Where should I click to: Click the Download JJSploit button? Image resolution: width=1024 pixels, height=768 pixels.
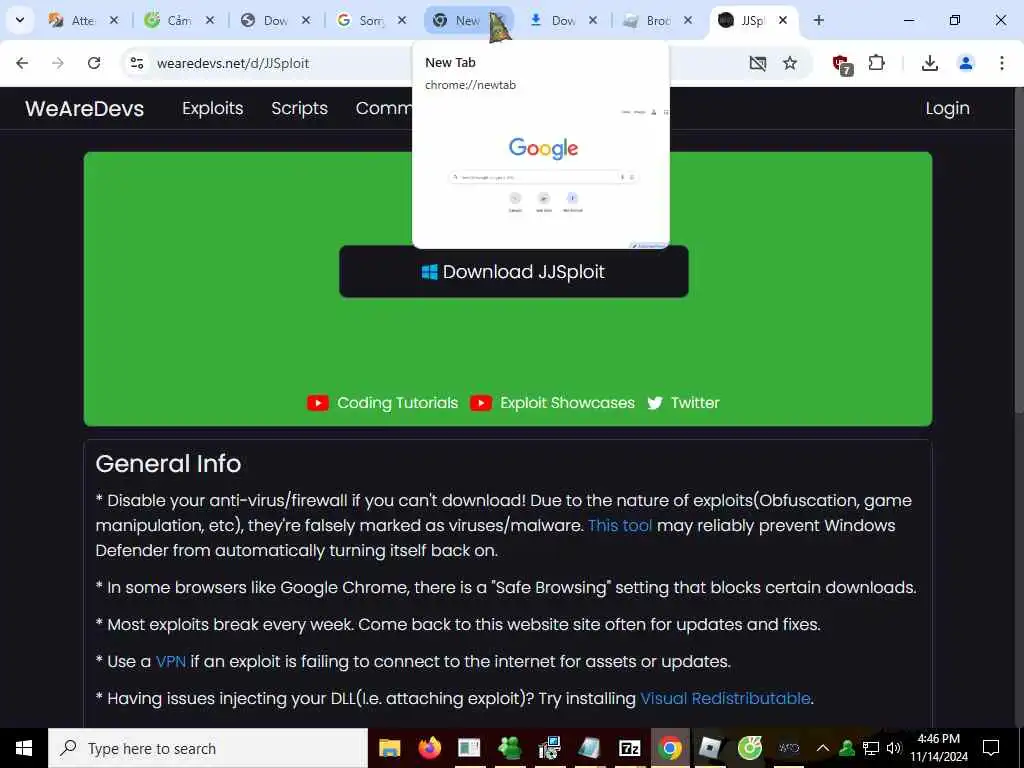pos(513,272)
